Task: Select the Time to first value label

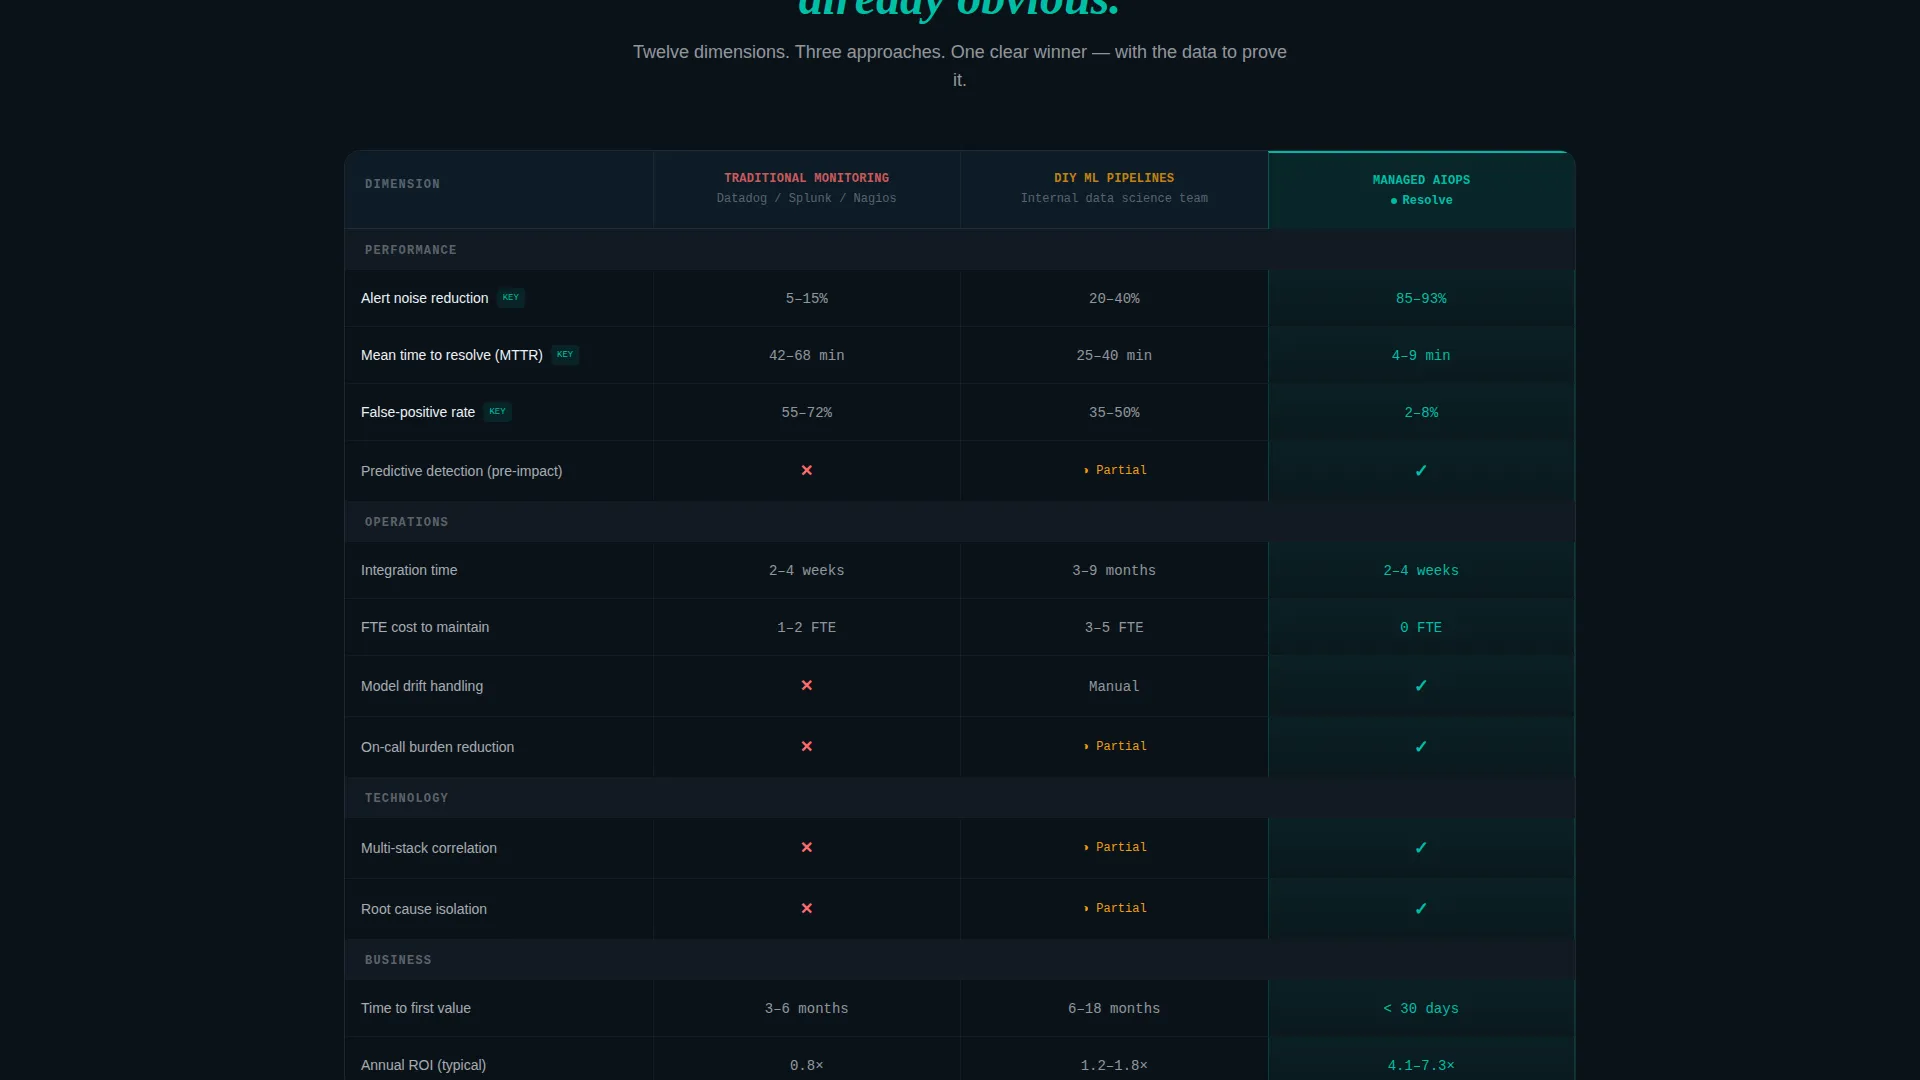Action: [x=416, y=1008]
